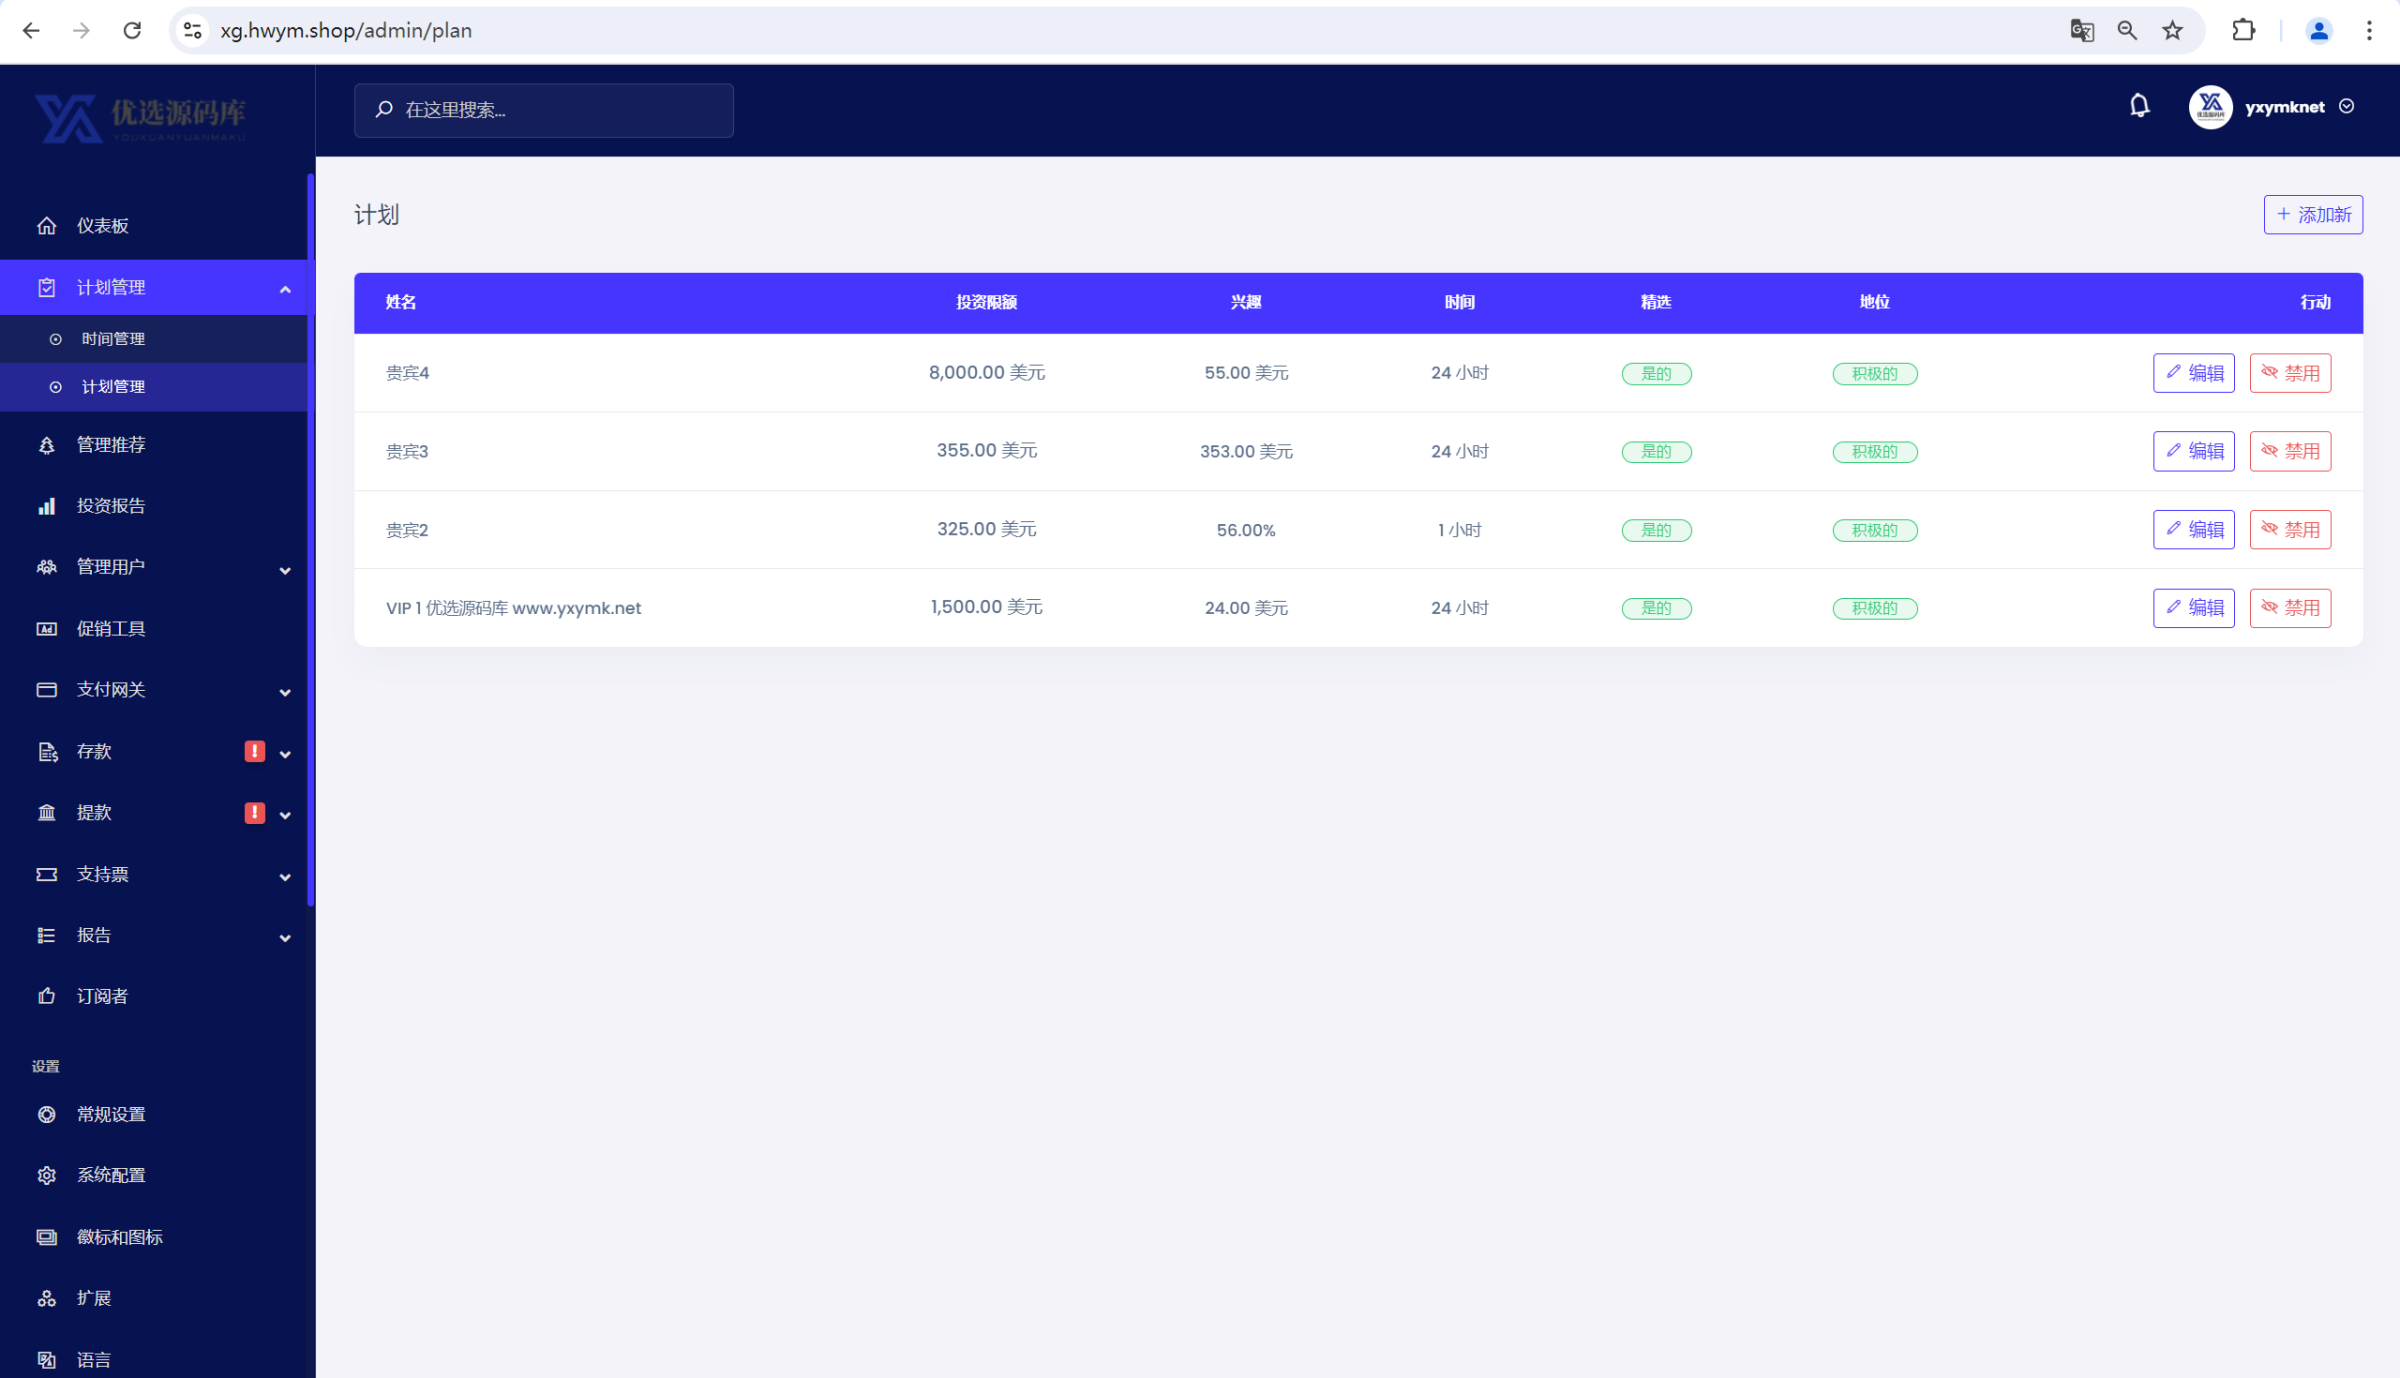Click the browser translate page icon
2400x1378 pixels.
pos(2082,31)
